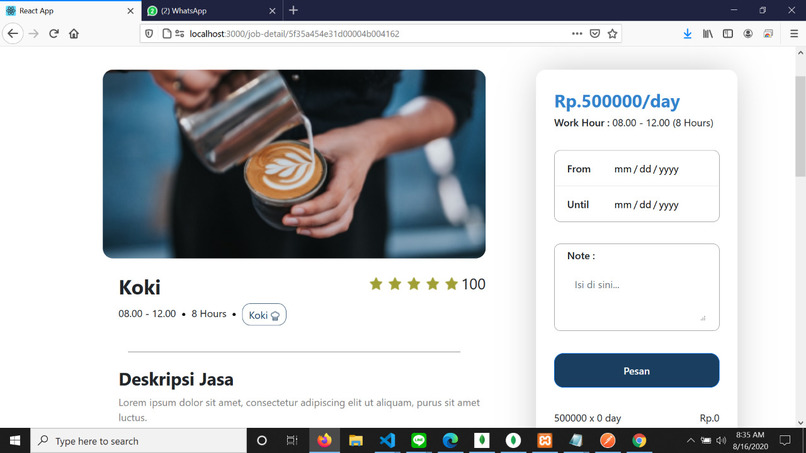Open the volume control in tray
Image resolution: width=806 pixels, height=453 pixels.
coord(722,441)
